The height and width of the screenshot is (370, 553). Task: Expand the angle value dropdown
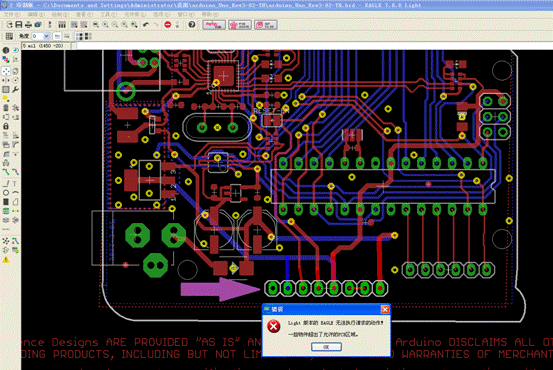pyautogui.click(x=46, y=36)
